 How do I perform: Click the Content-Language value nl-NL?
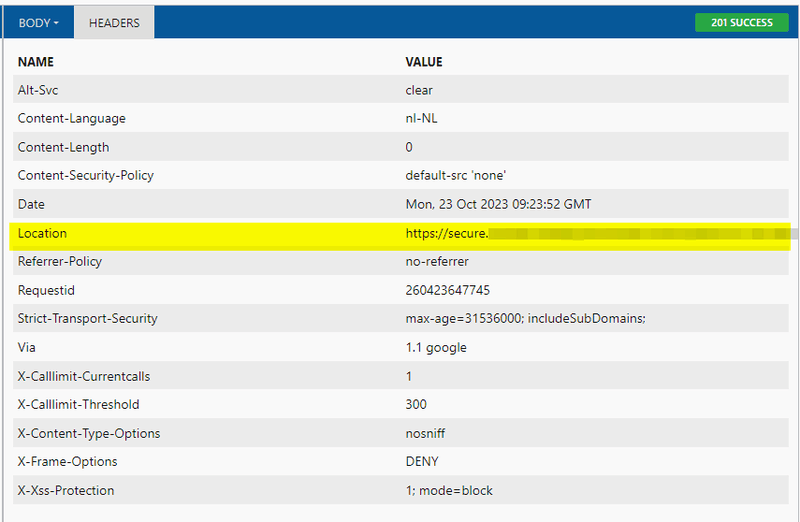[x=421, y=118]
